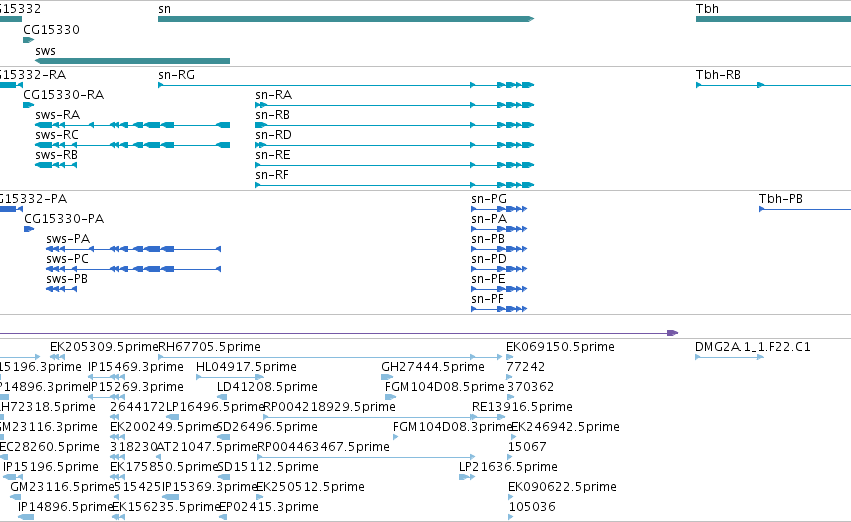Select the feature labeled 77242
This screenshot has height=522, width=851.
click(x=525, y=367)
